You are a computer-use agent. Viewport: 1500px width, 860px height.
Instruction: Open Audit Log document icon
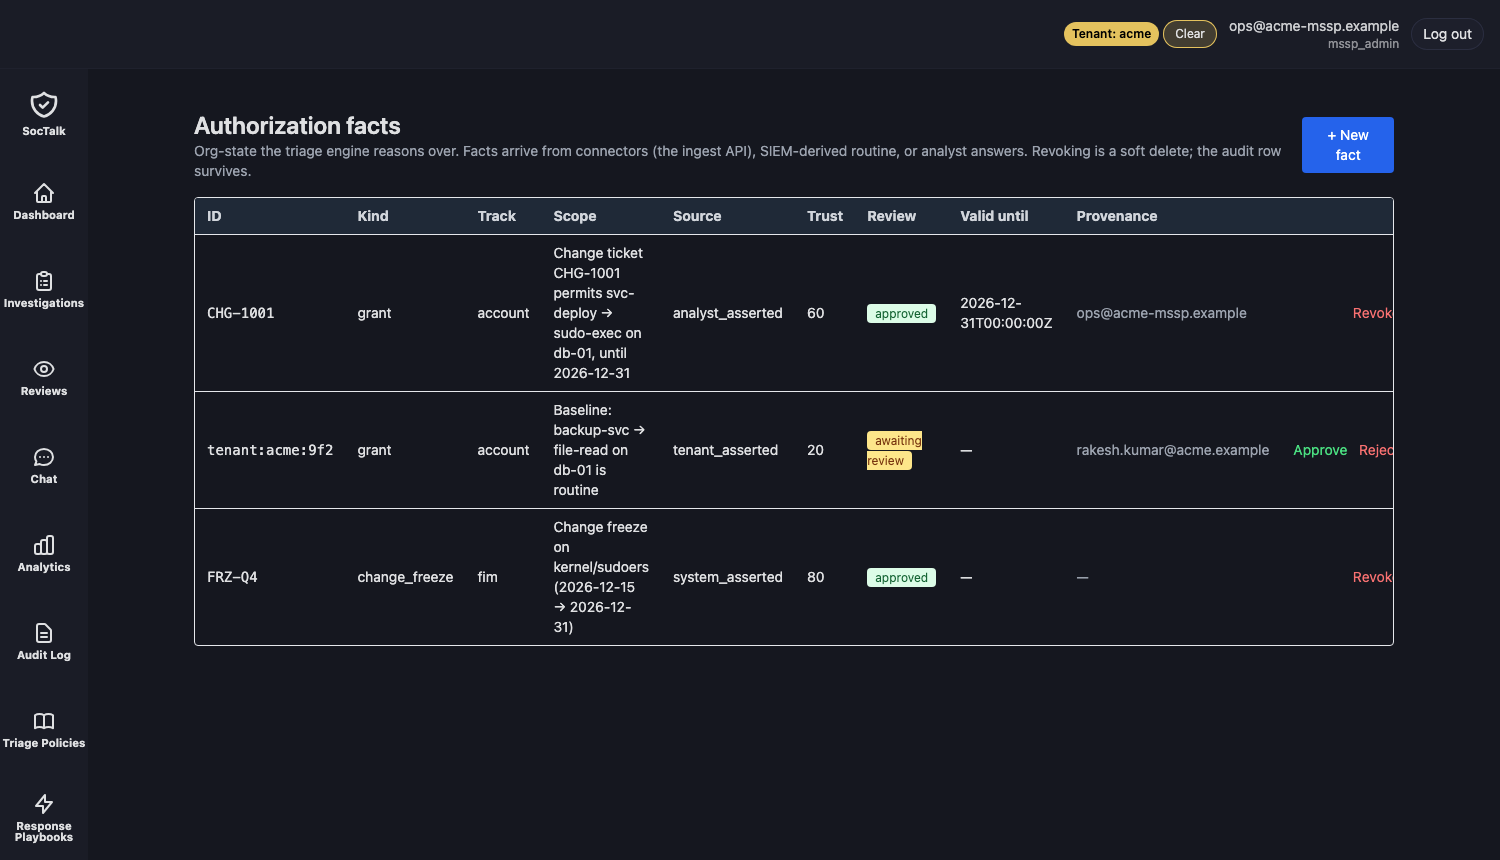pos(44,633)
